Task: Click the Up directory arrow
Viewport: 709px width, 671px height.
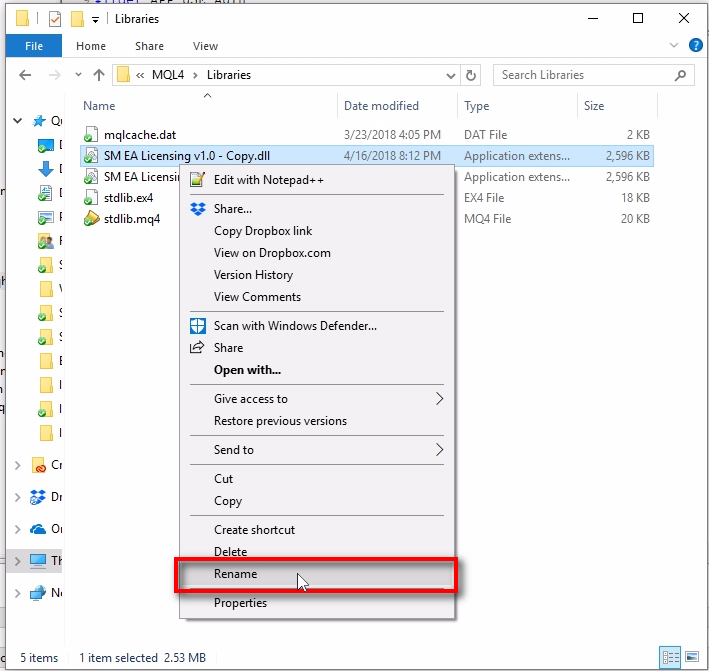Action: click(x=99, y=75)
